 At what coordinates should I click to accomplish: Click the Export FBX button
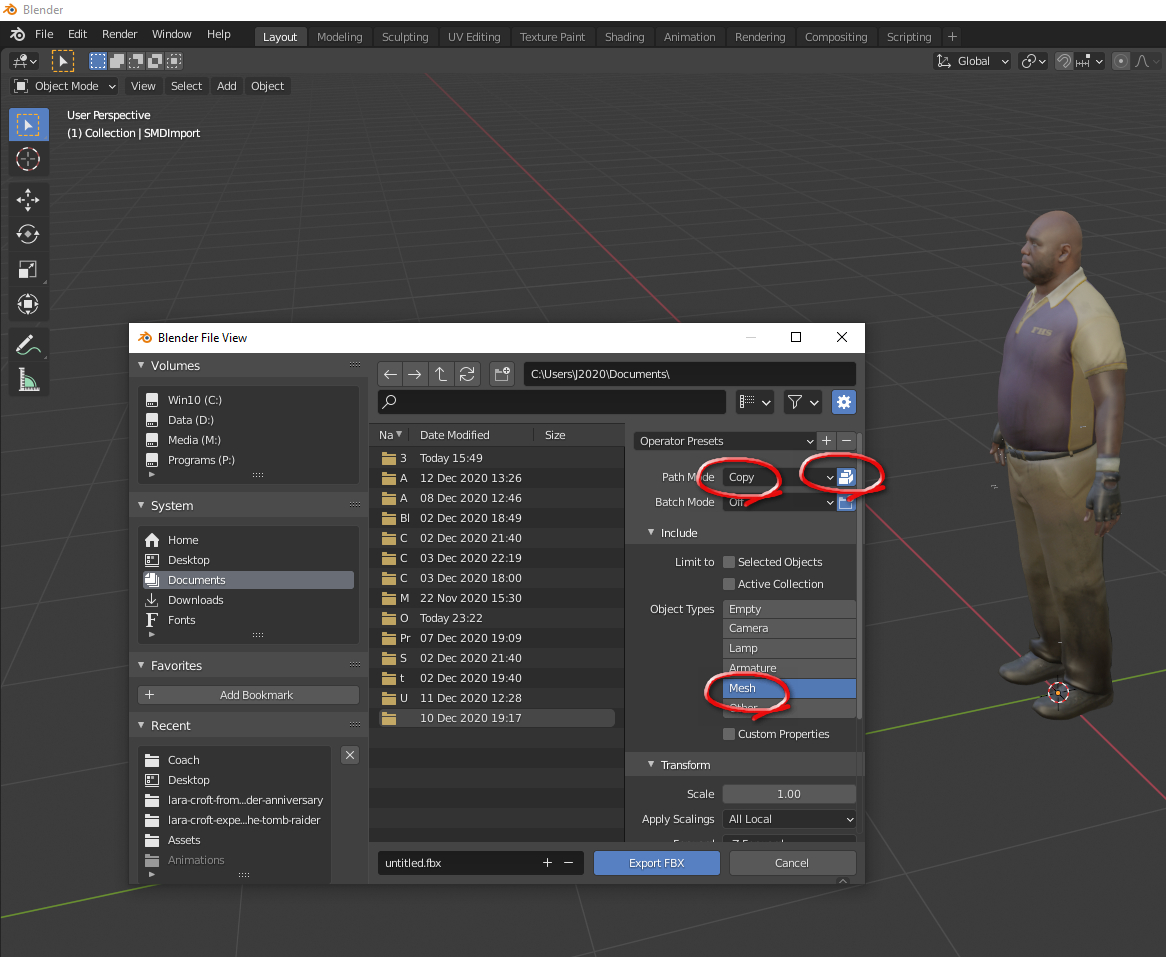click(x=657, y=863)
